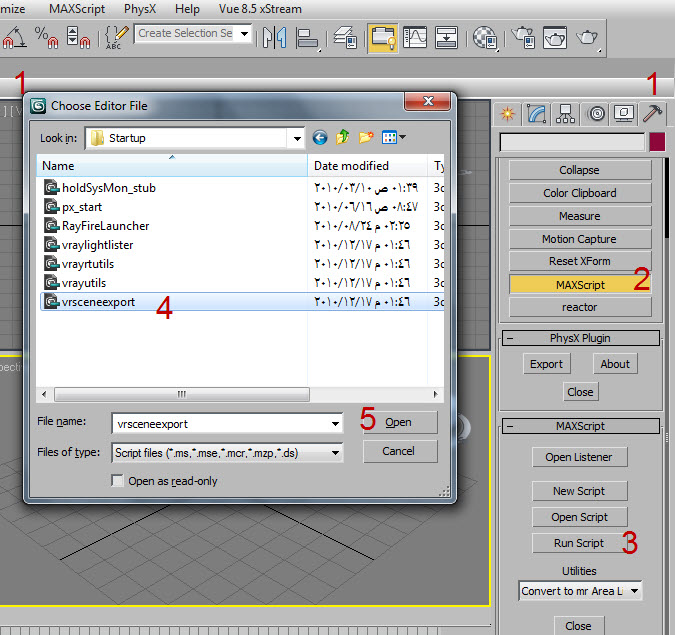The width and height of the screenshot is (675, 635).
Task: Expand the Utilities script dropdown list
Action: pos(635,591)
